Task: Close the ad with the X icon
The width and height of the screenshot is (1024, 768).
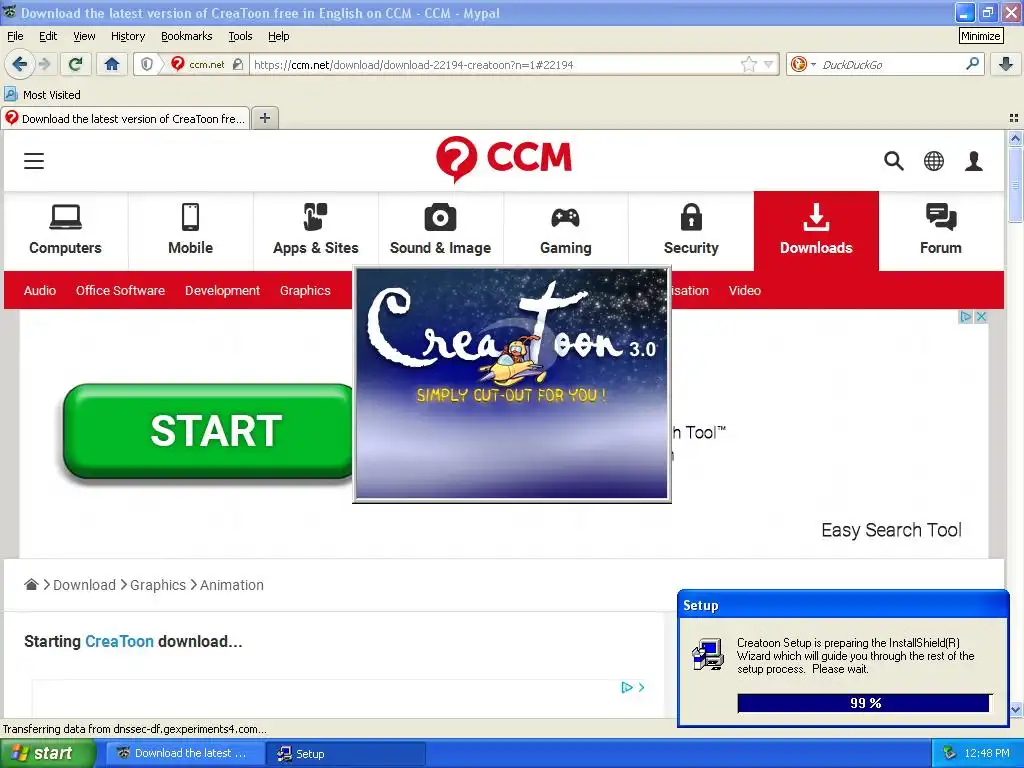Action: tap(980, 317)
